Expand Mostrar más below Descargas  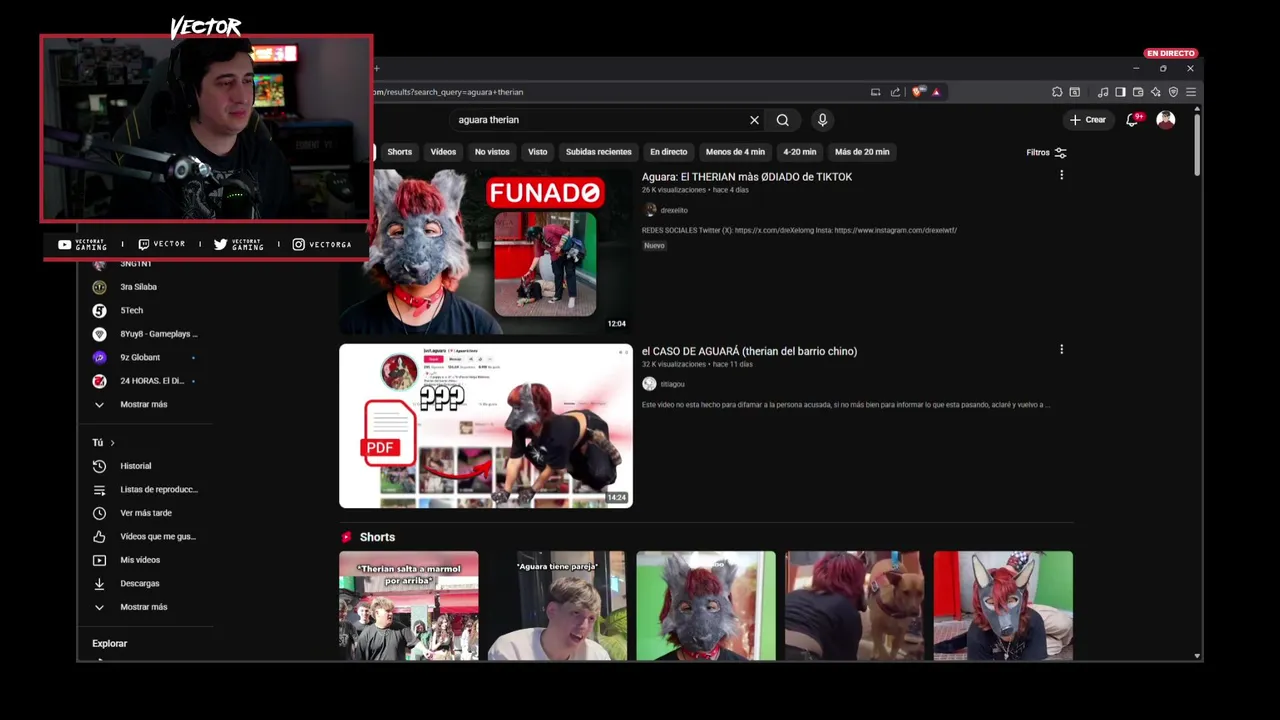pos(144,607)
